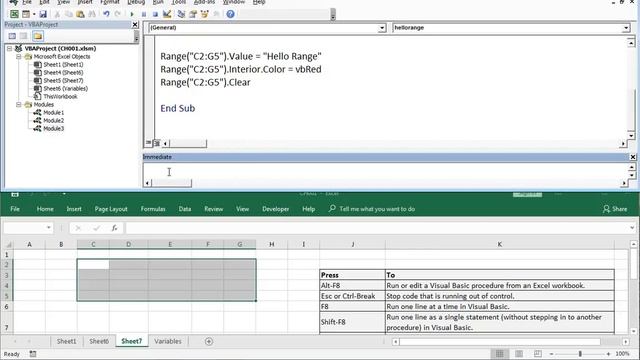
Task: Switch to the Sheet1 worksheet tab
Action: pos(67,341)
